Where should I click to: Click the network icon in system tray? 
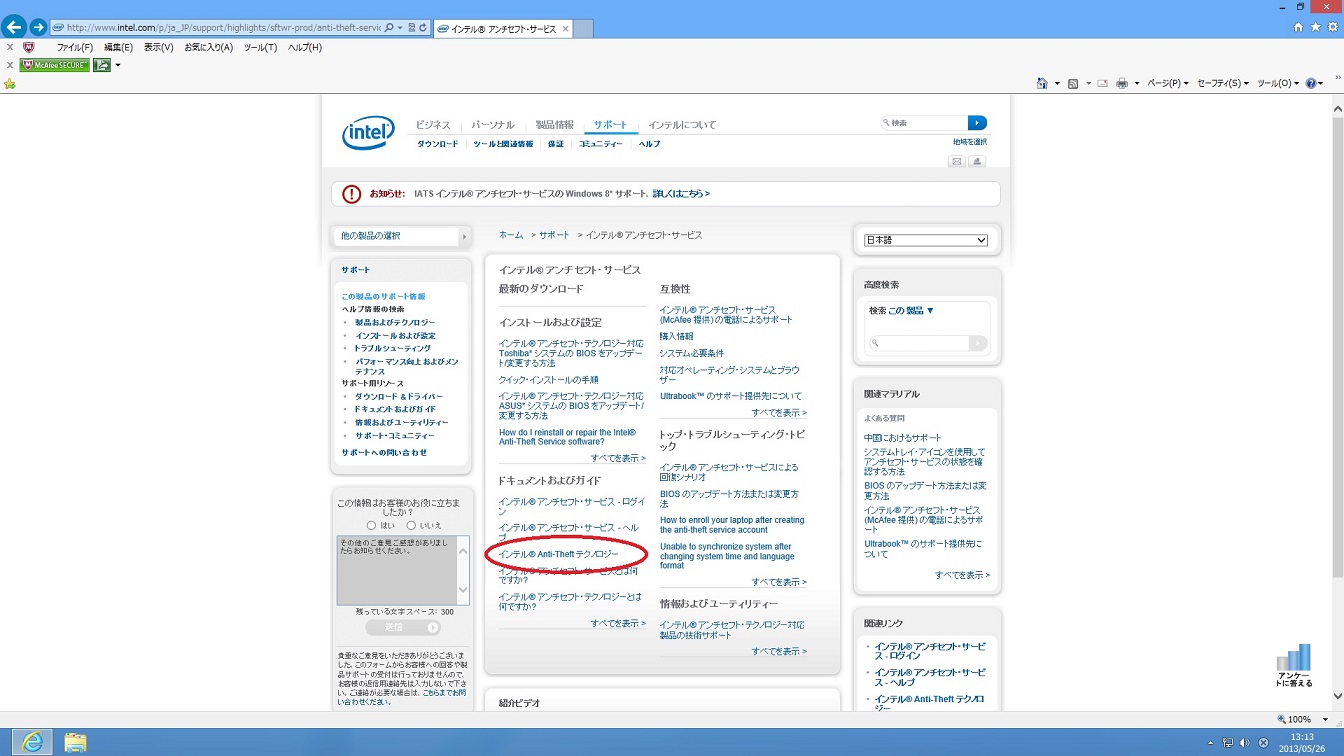point(1227,743)
